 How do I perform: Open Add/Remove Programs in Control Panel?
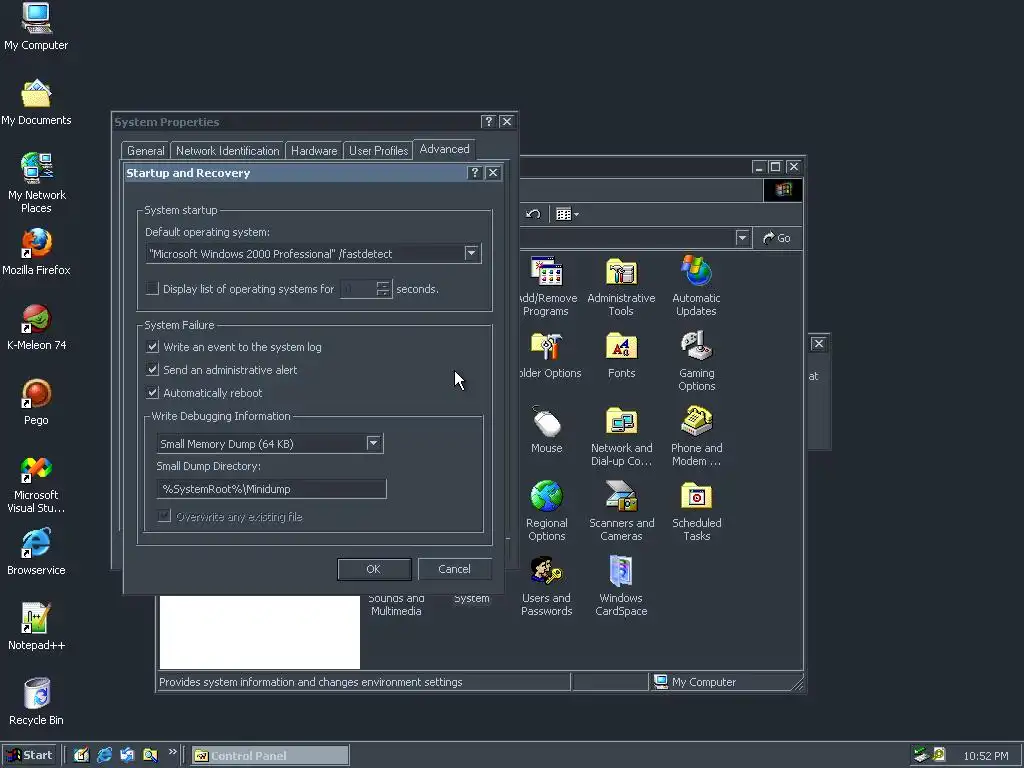pos(547,286)
